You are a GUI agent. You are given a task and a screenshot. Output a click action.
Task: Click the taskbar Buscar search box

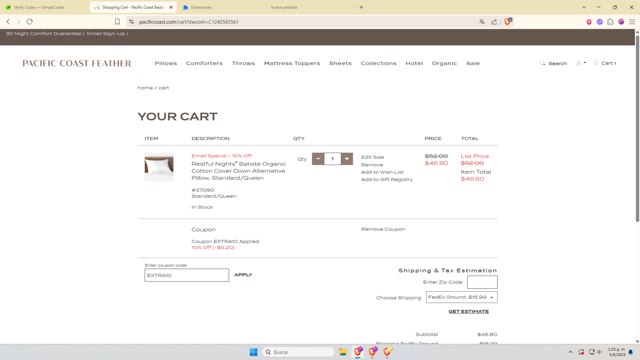point(298,352)
